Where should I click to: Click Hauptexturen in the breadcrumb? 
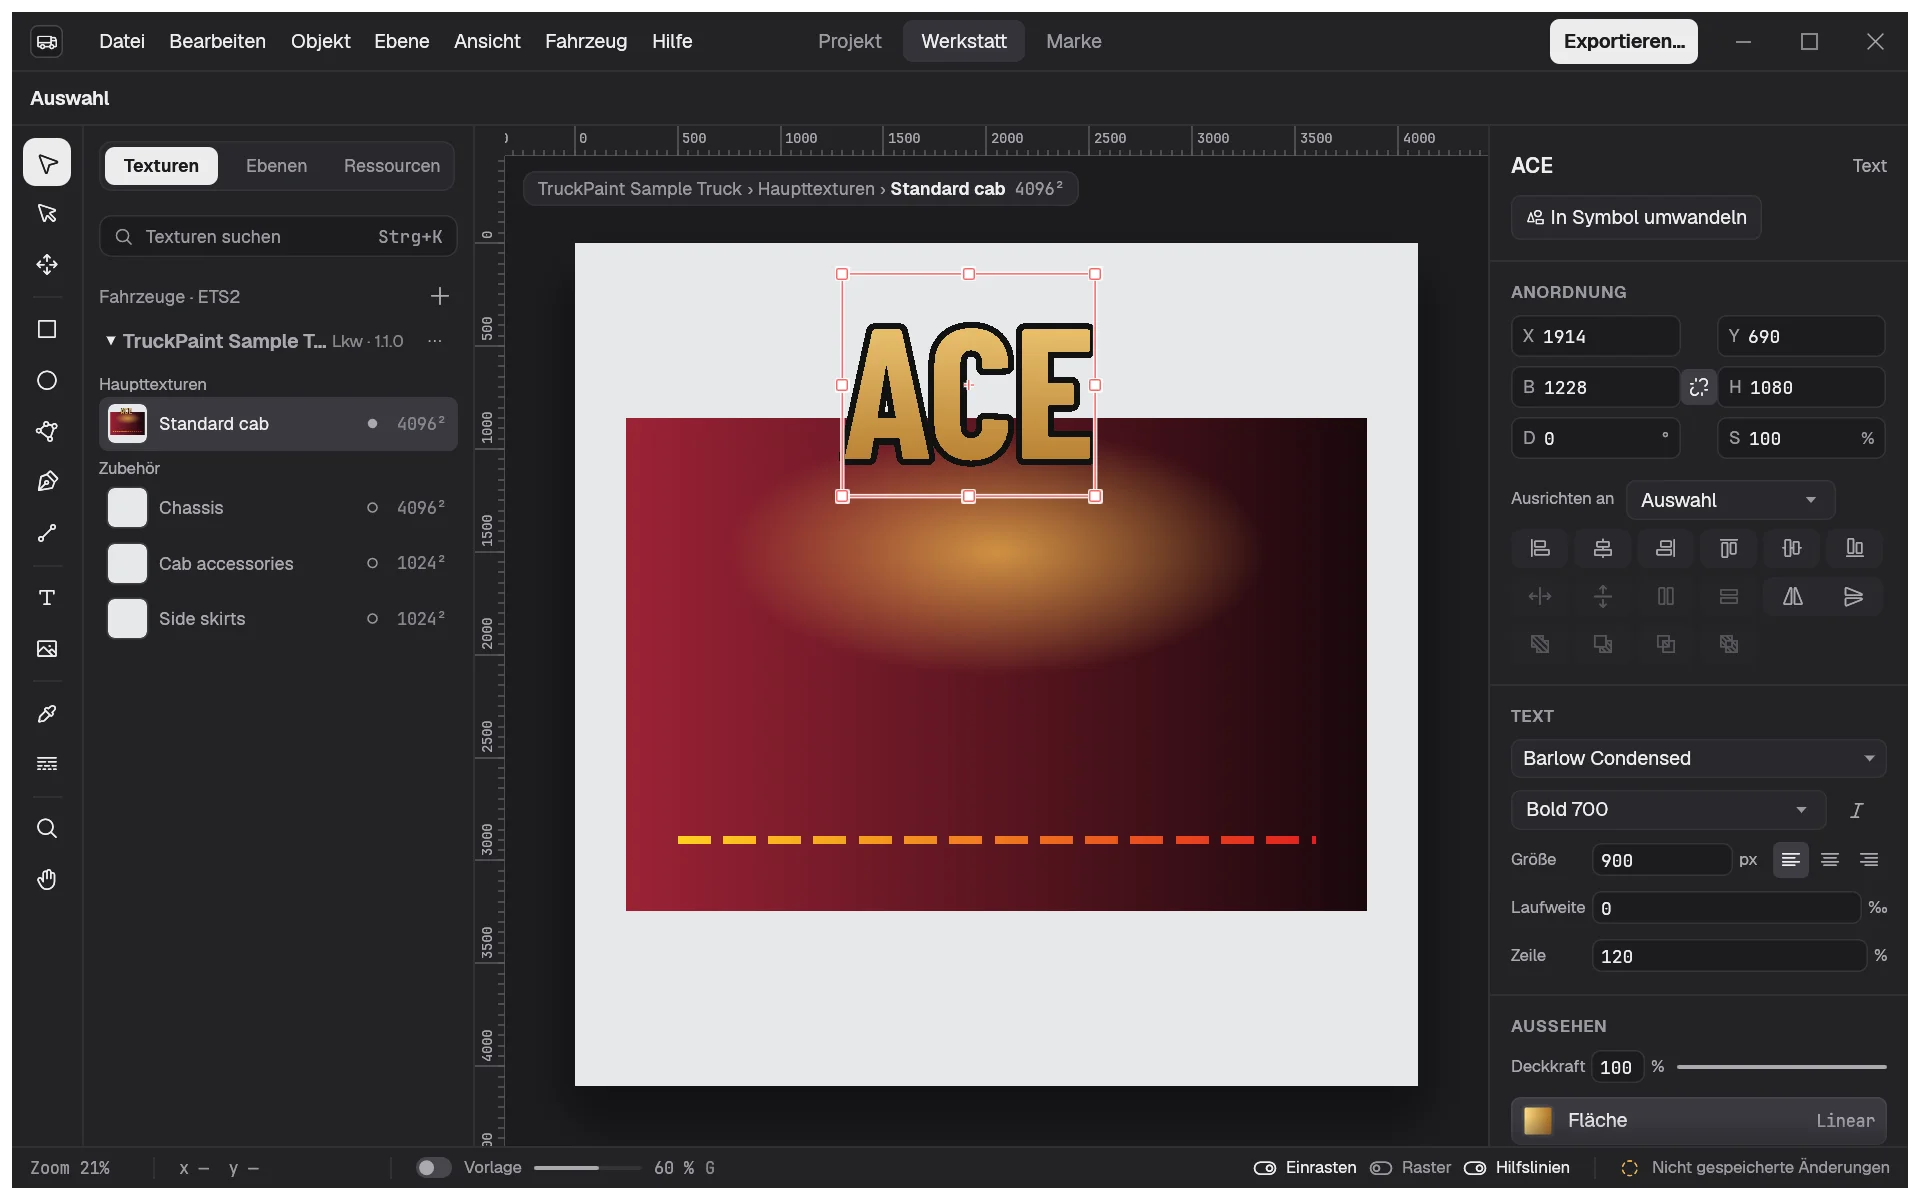pos(816,189)
